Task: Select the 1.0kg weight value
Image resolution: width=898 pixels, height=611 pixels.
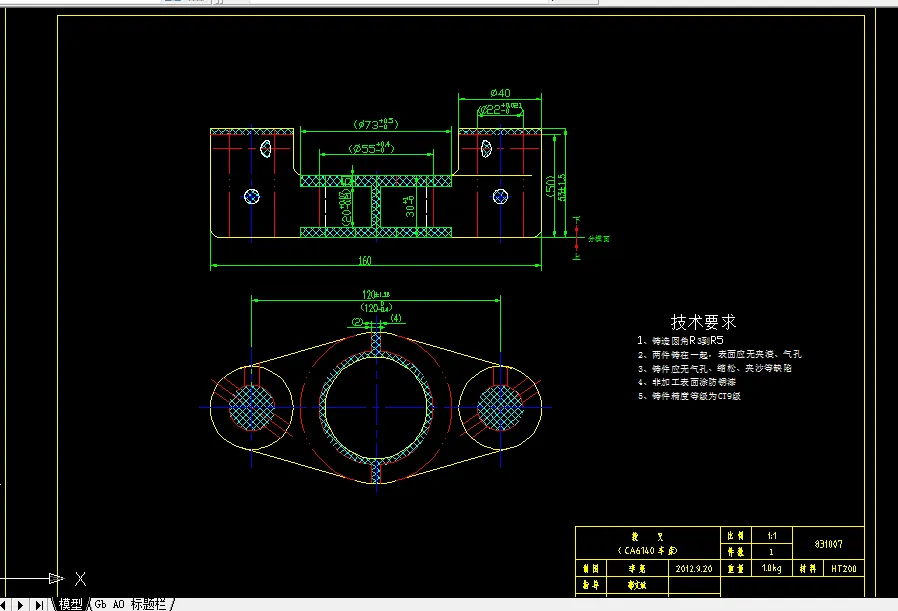Action: [772, 569]
